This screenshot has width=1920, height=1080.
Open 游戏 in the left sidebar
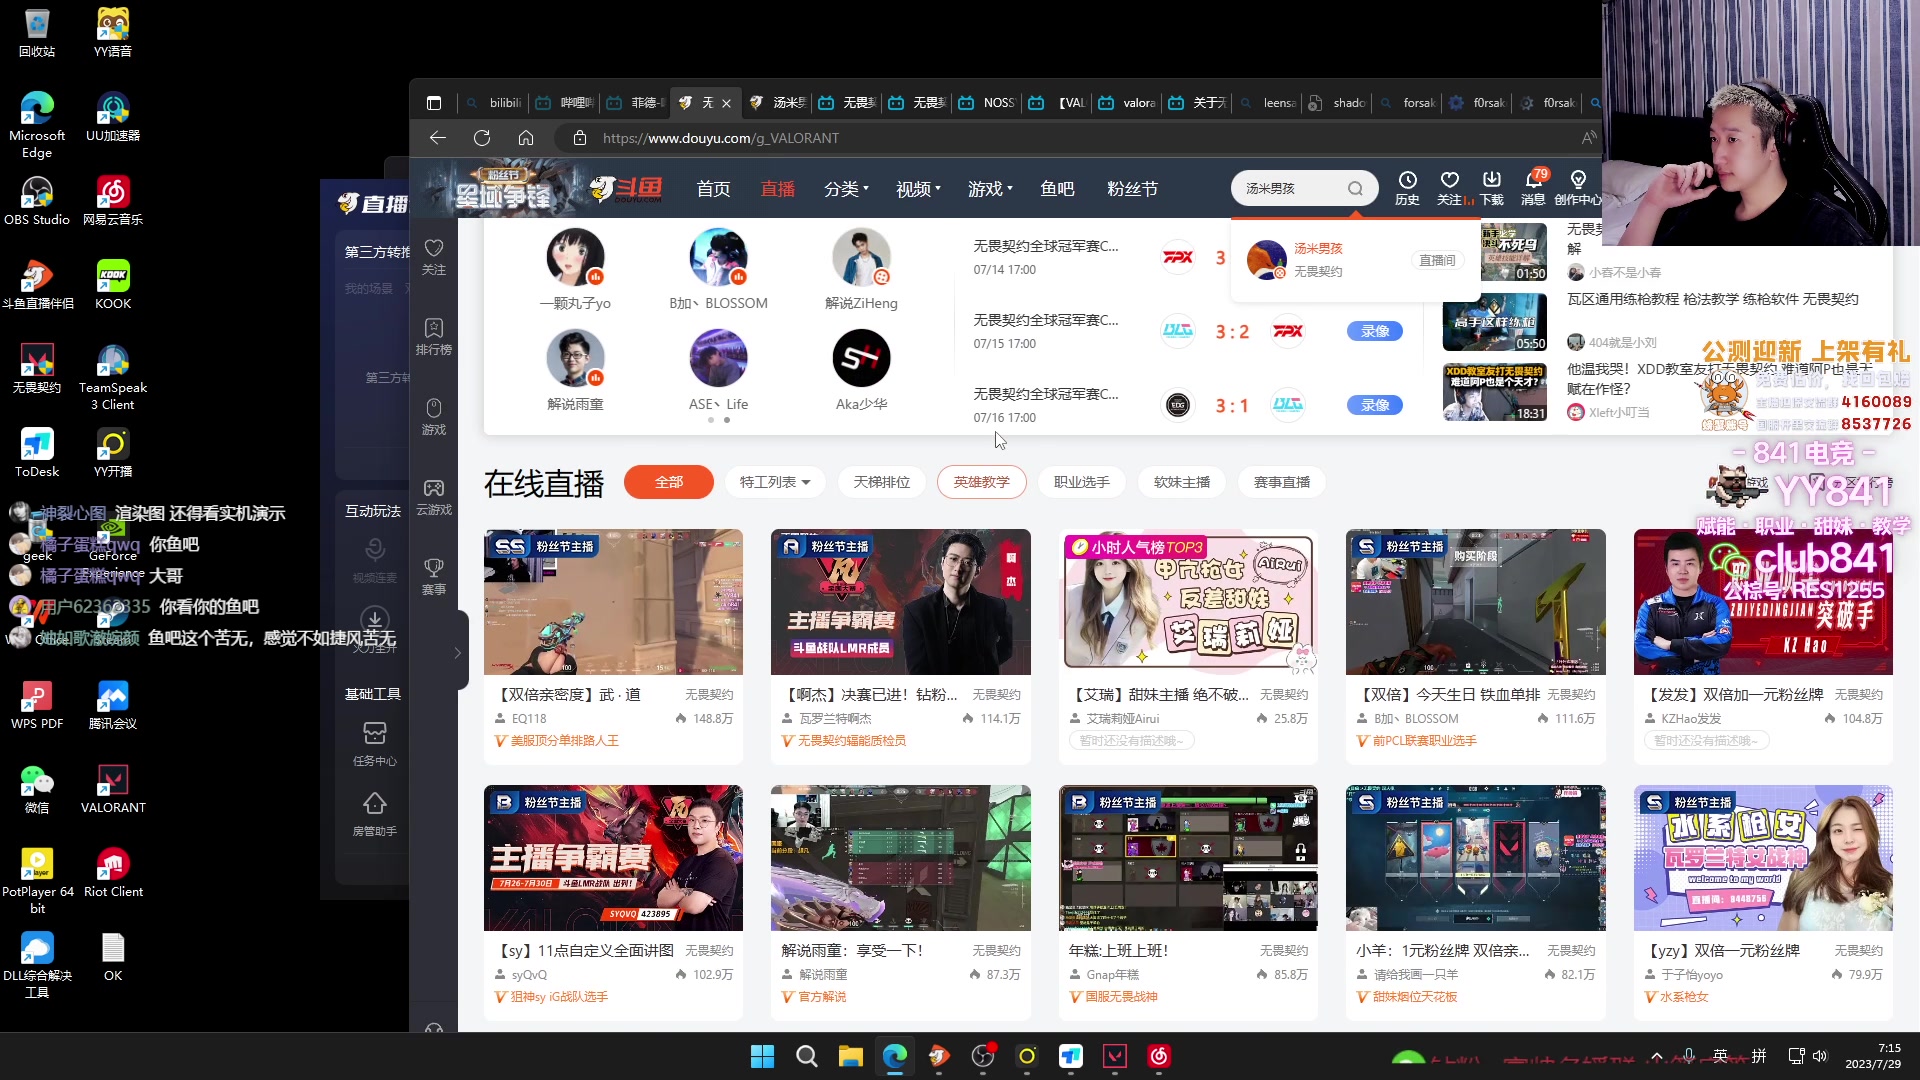(434, 416)
